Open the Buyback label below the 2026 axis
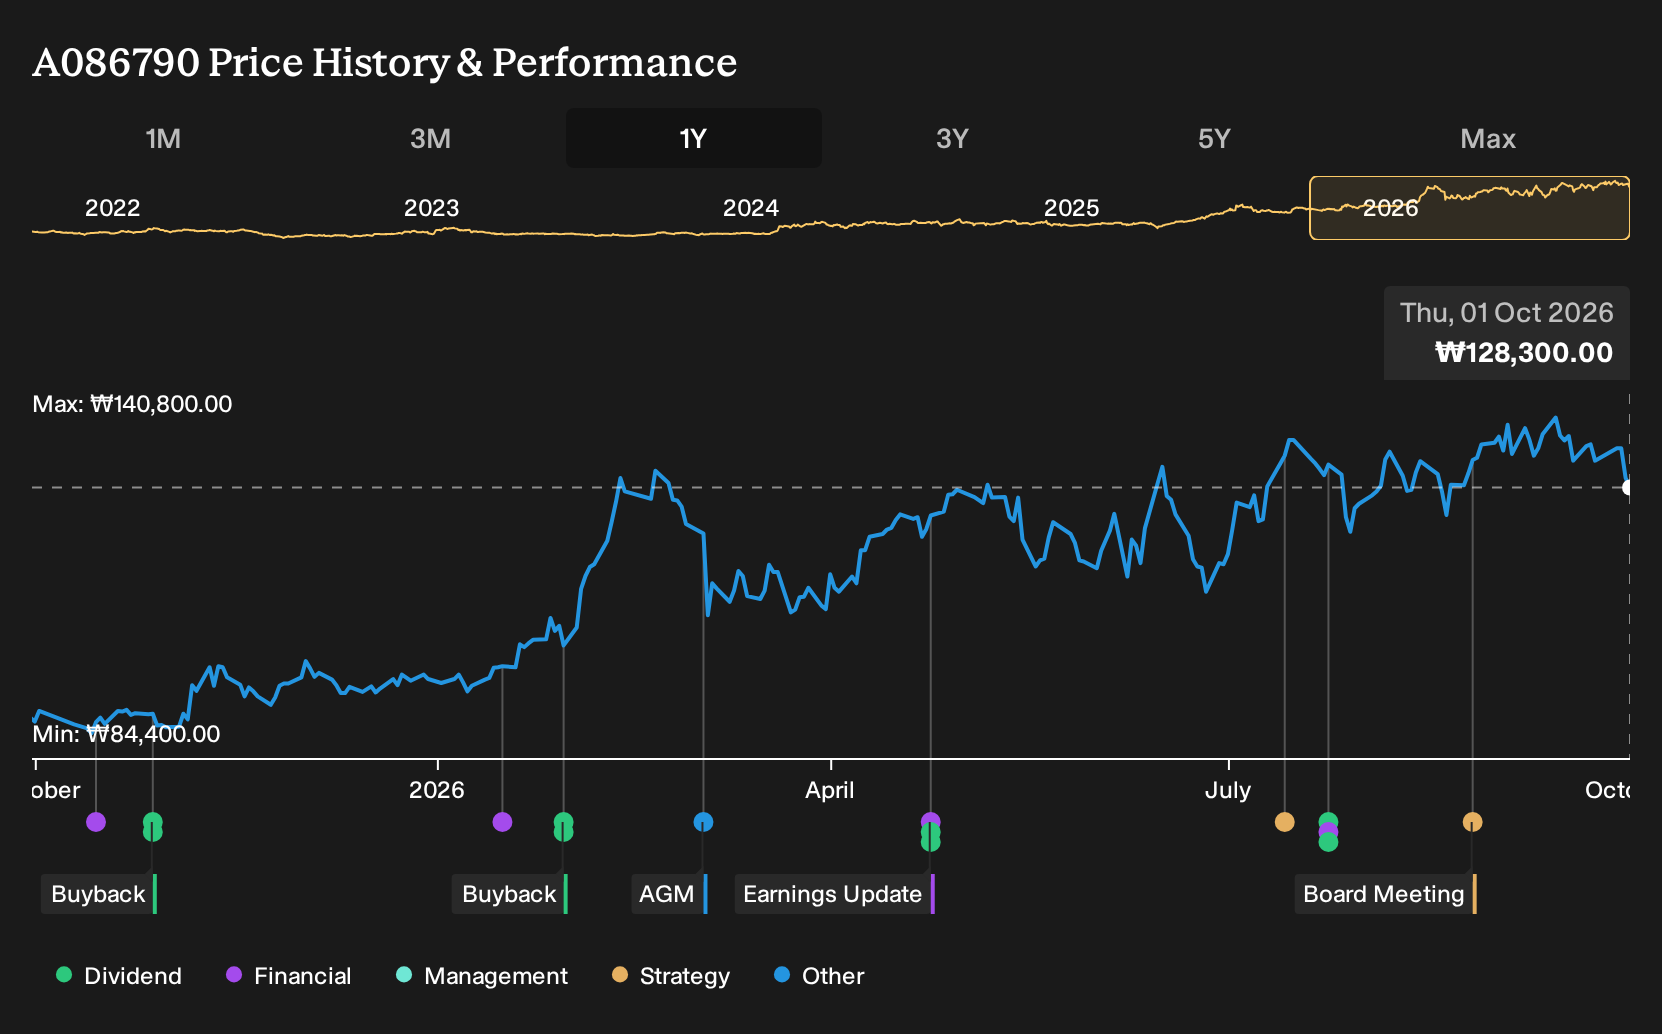This screenshot has width=1662, height=1034. tap(510, 894)
